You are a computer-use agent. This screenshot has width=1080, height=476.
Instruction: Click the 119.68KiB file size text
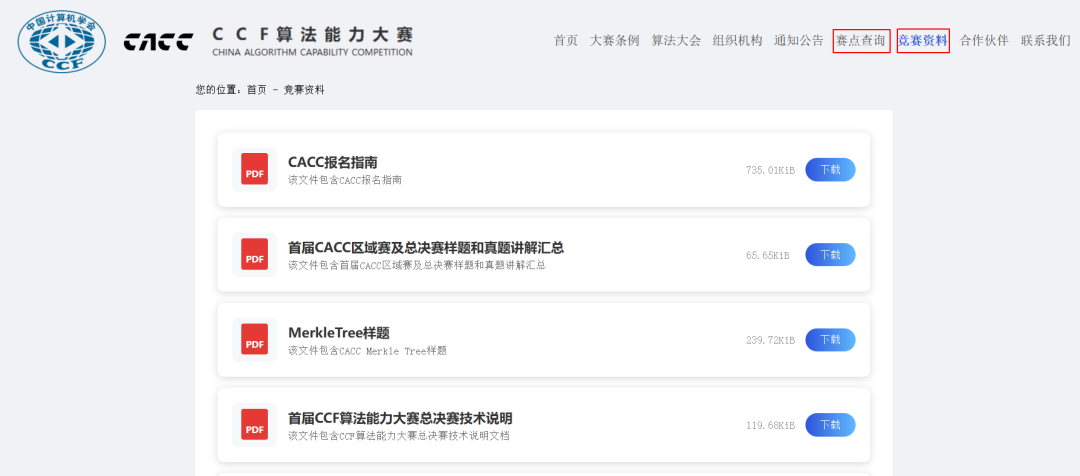[x=770, y=426]
